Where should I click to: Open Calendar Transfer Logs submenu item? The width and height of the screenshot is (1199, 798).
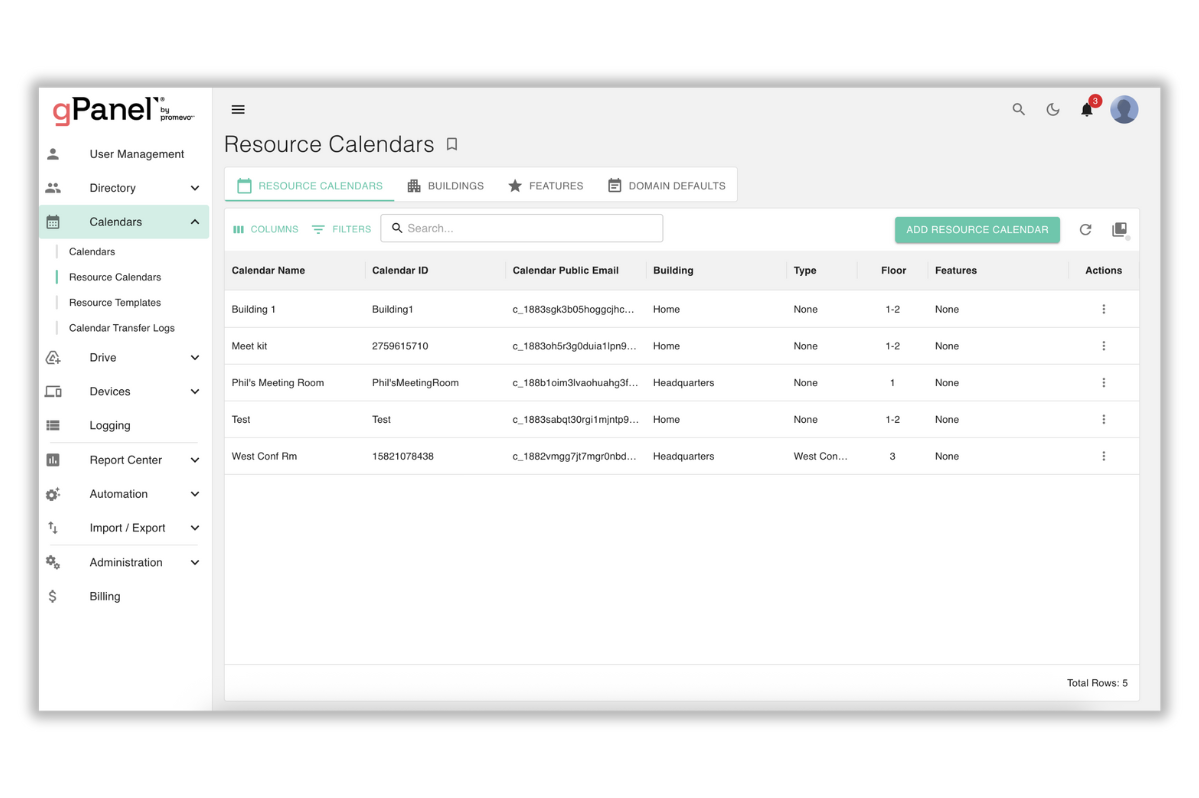(x=122, y=328)
